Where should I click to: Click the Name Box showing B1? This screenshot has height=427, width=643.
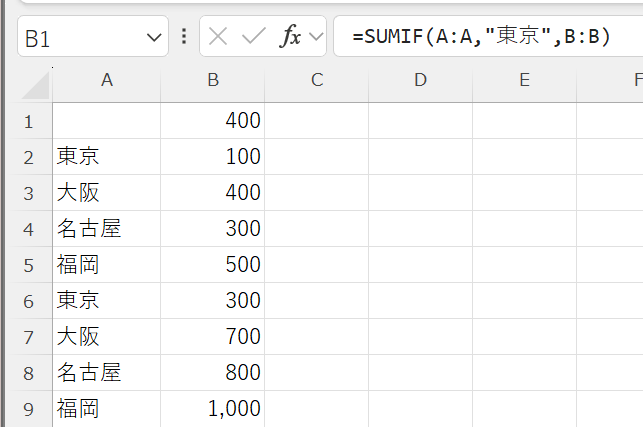point(80,38)
